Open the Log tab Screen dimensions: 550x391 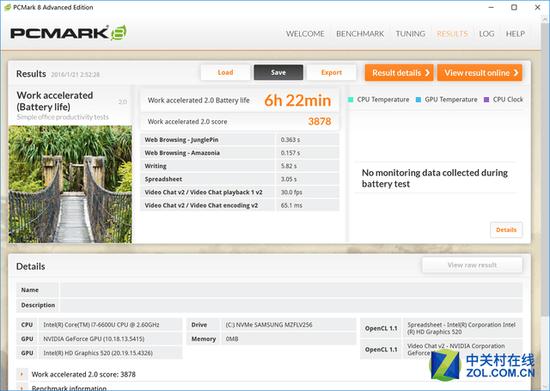point(487,34)
